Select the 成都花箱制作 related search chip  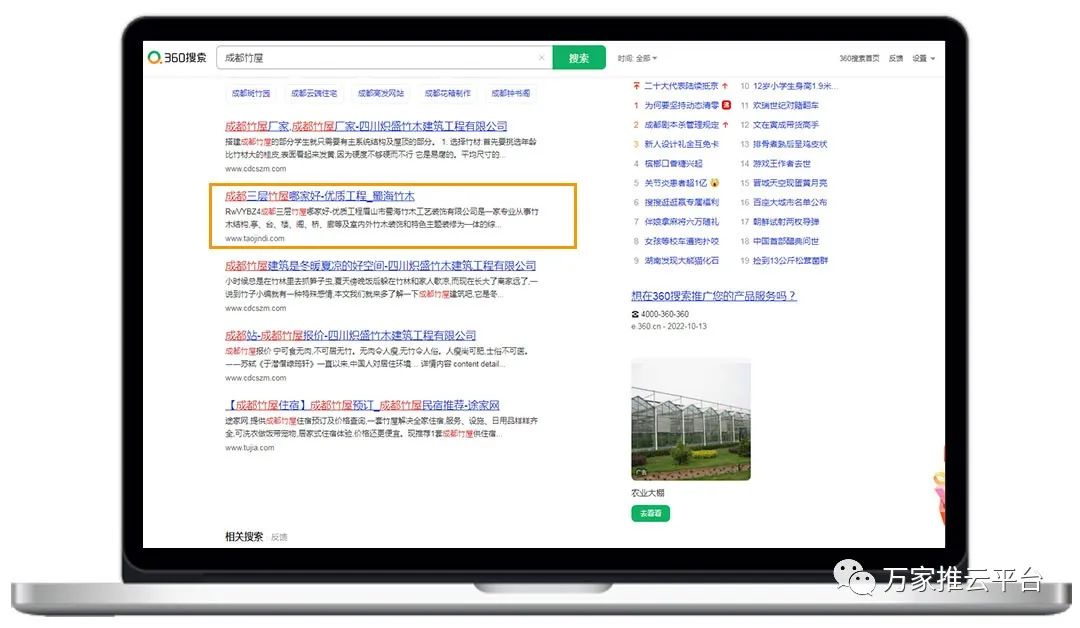point(447,93)
